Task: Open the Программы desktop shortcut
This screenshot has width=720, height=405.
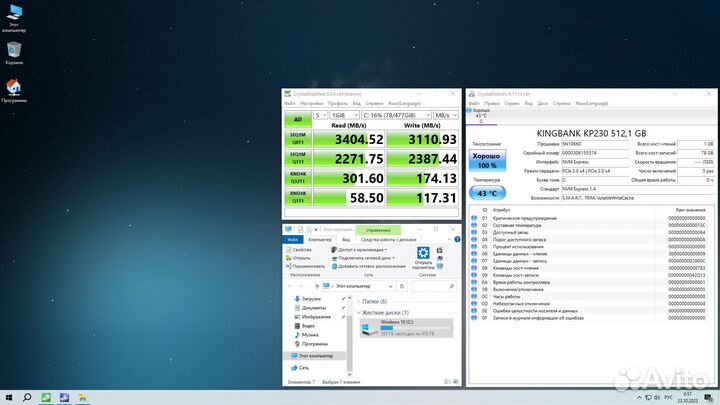Action: click(14, 90)
